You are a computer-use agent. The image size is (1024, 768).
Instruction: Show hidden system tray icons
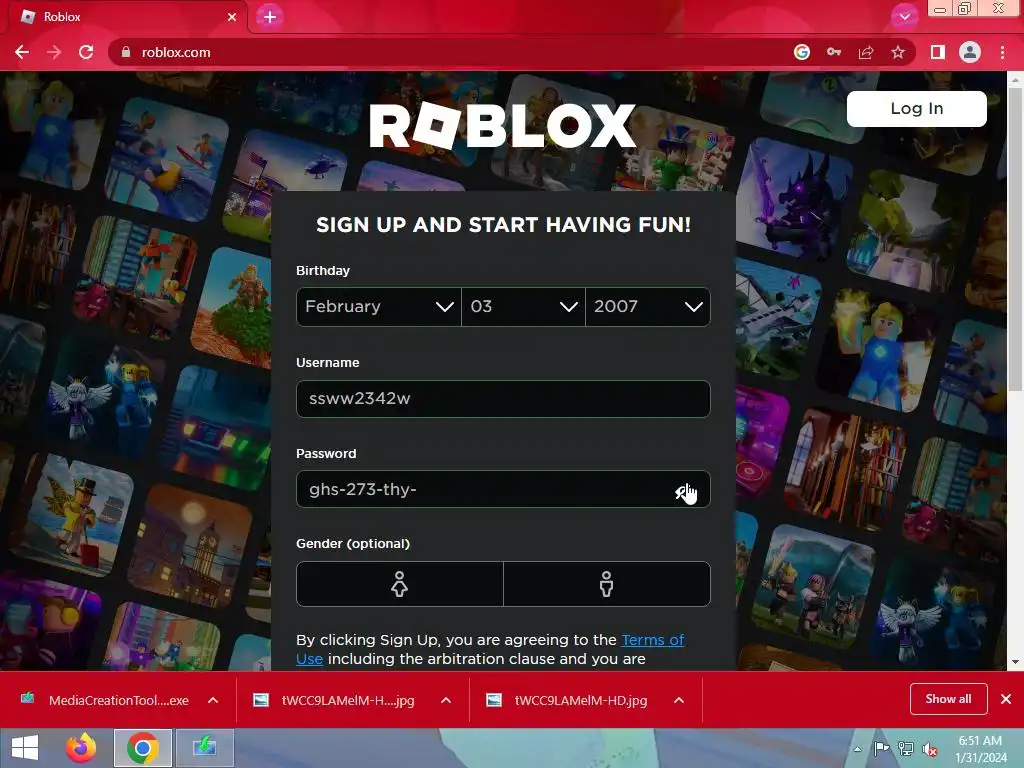coord(857,749)
